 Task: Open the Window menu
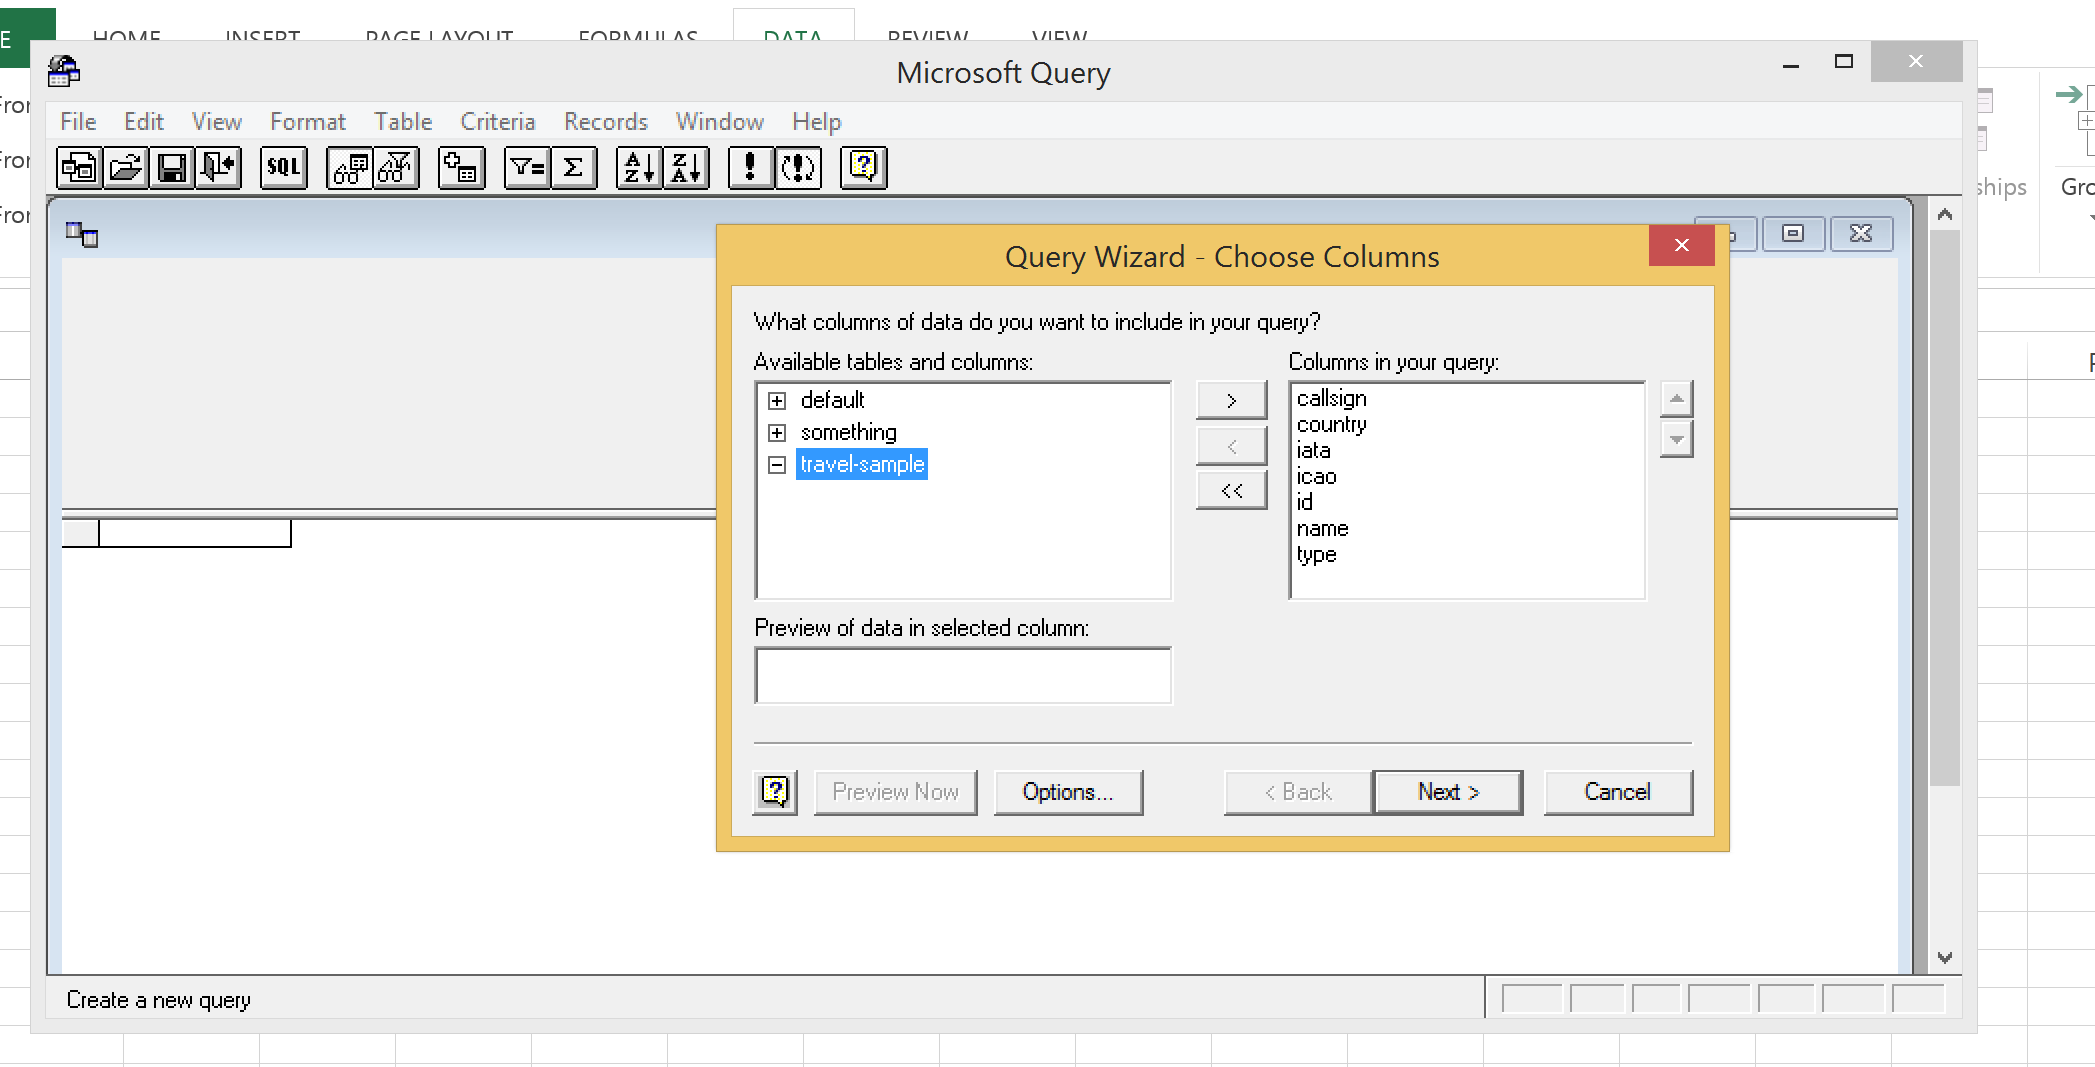point(720,122)
